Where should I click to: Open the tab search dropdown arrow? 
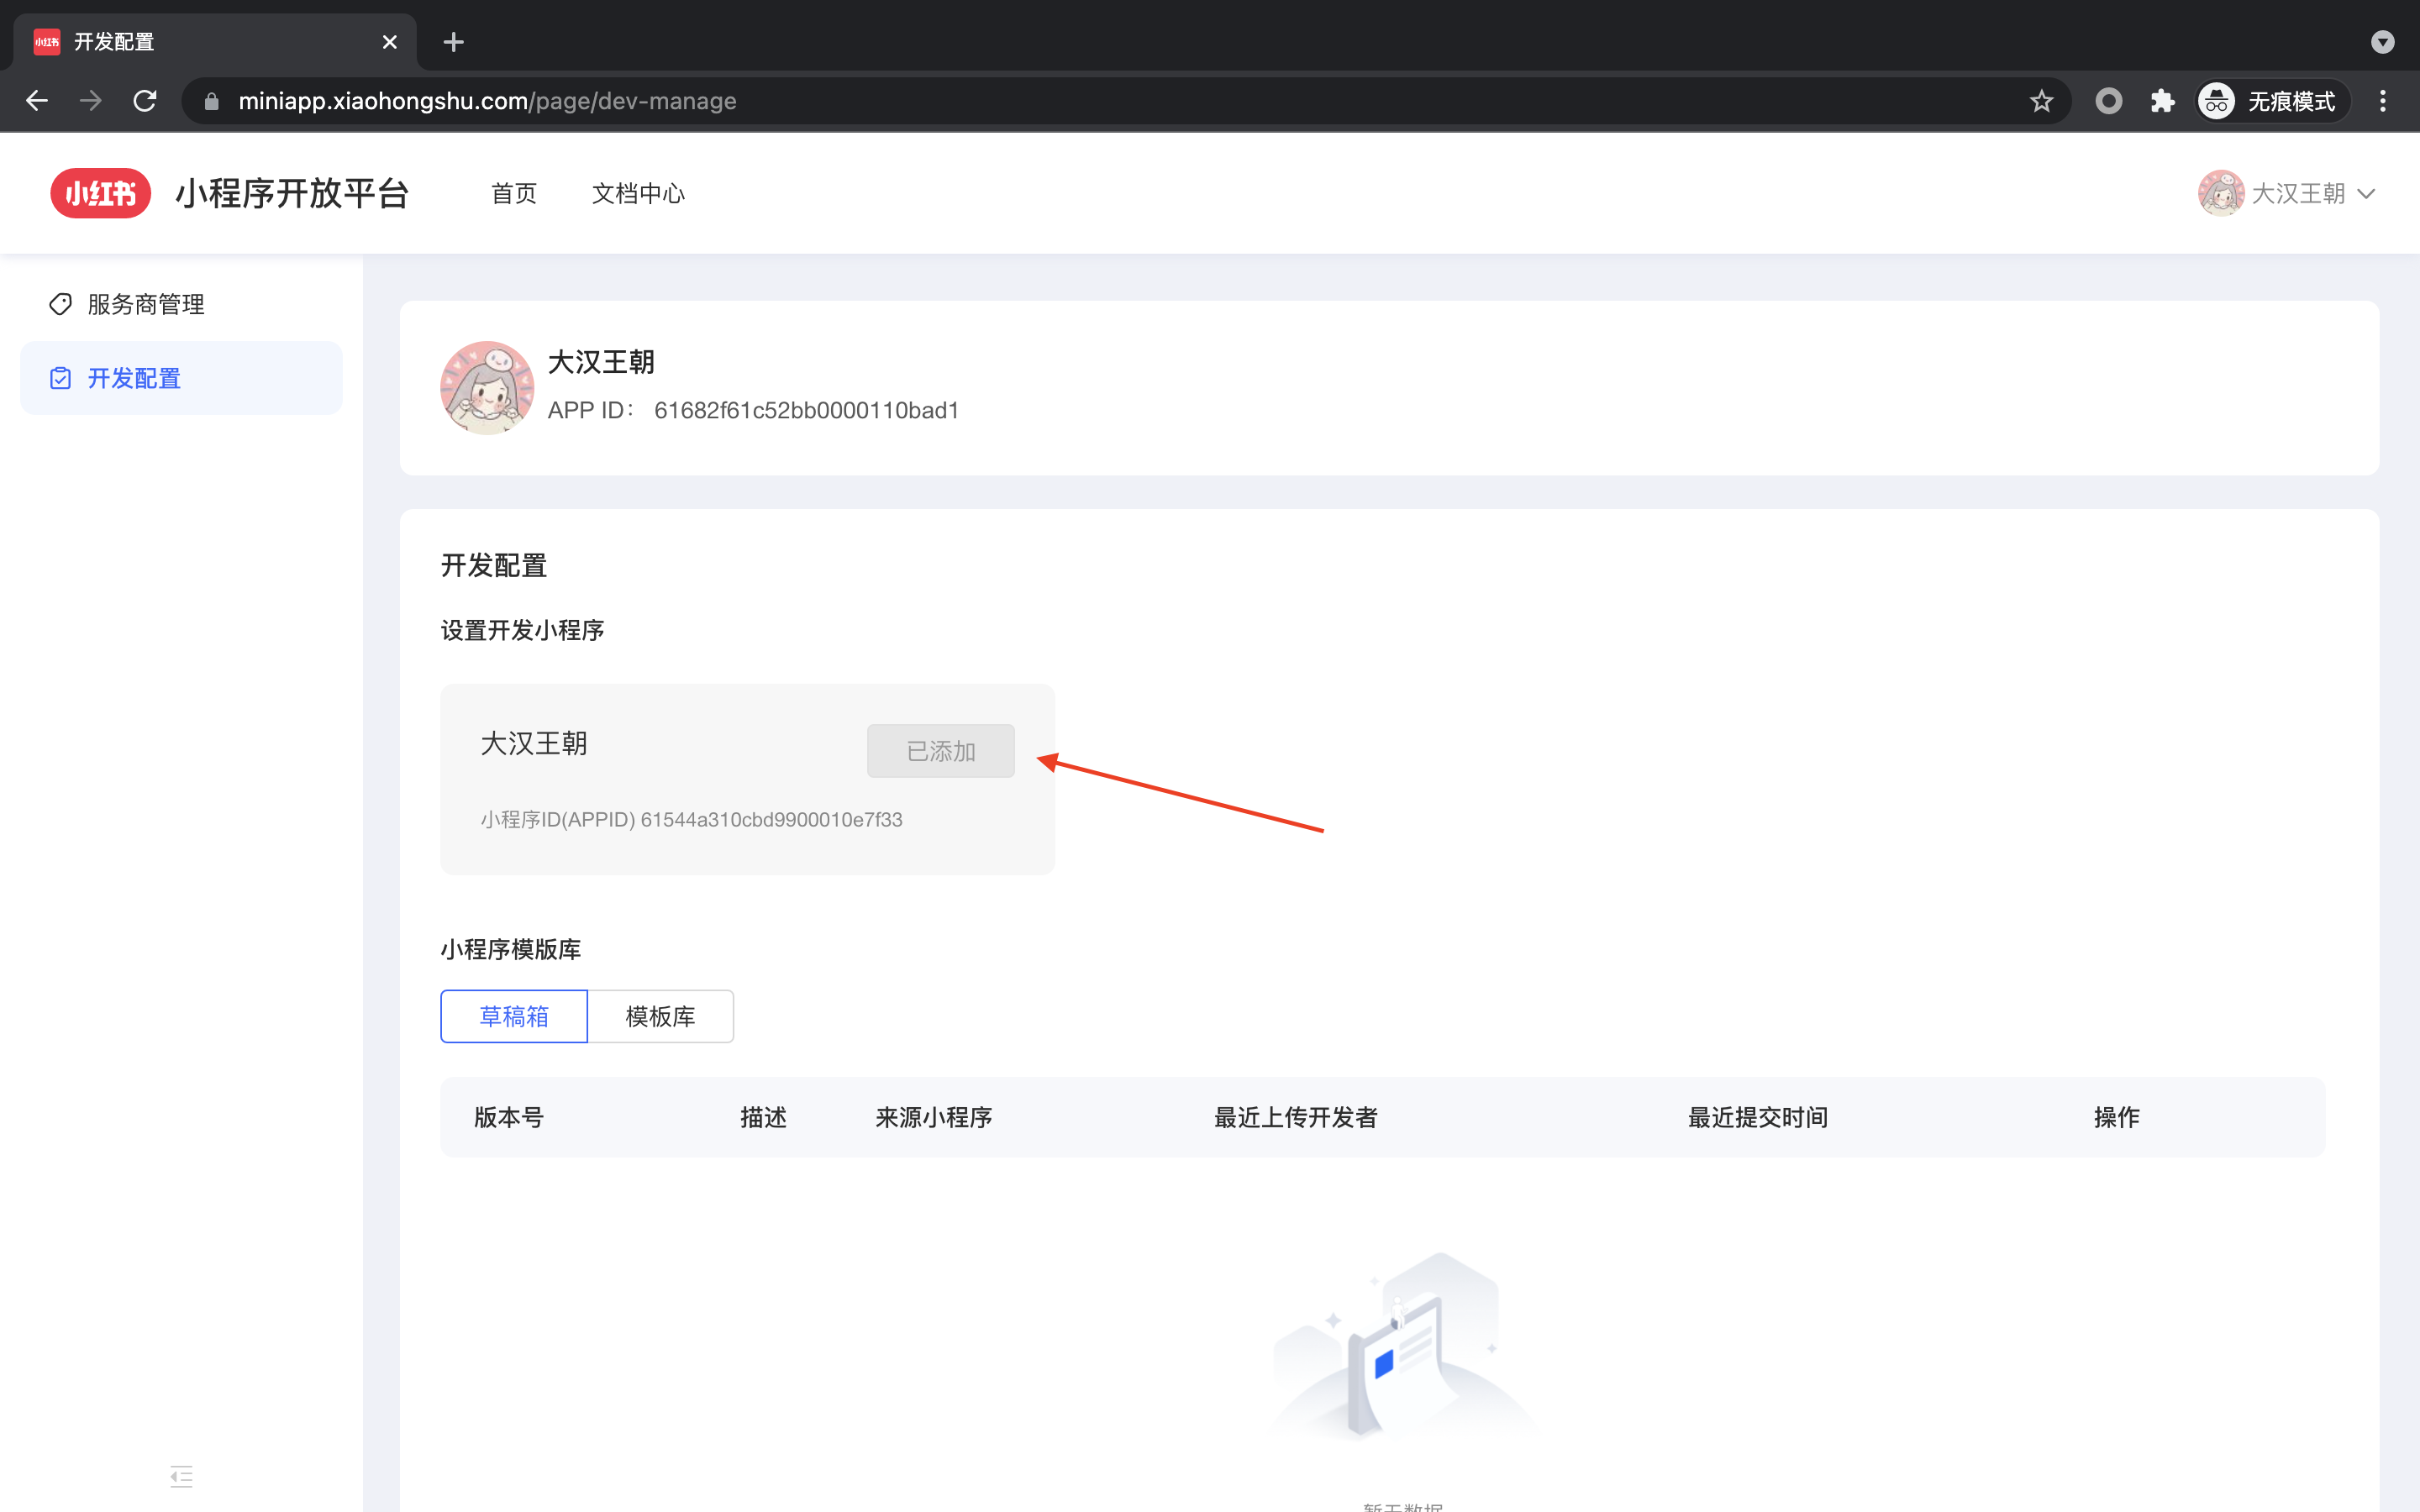(2383, 42)
